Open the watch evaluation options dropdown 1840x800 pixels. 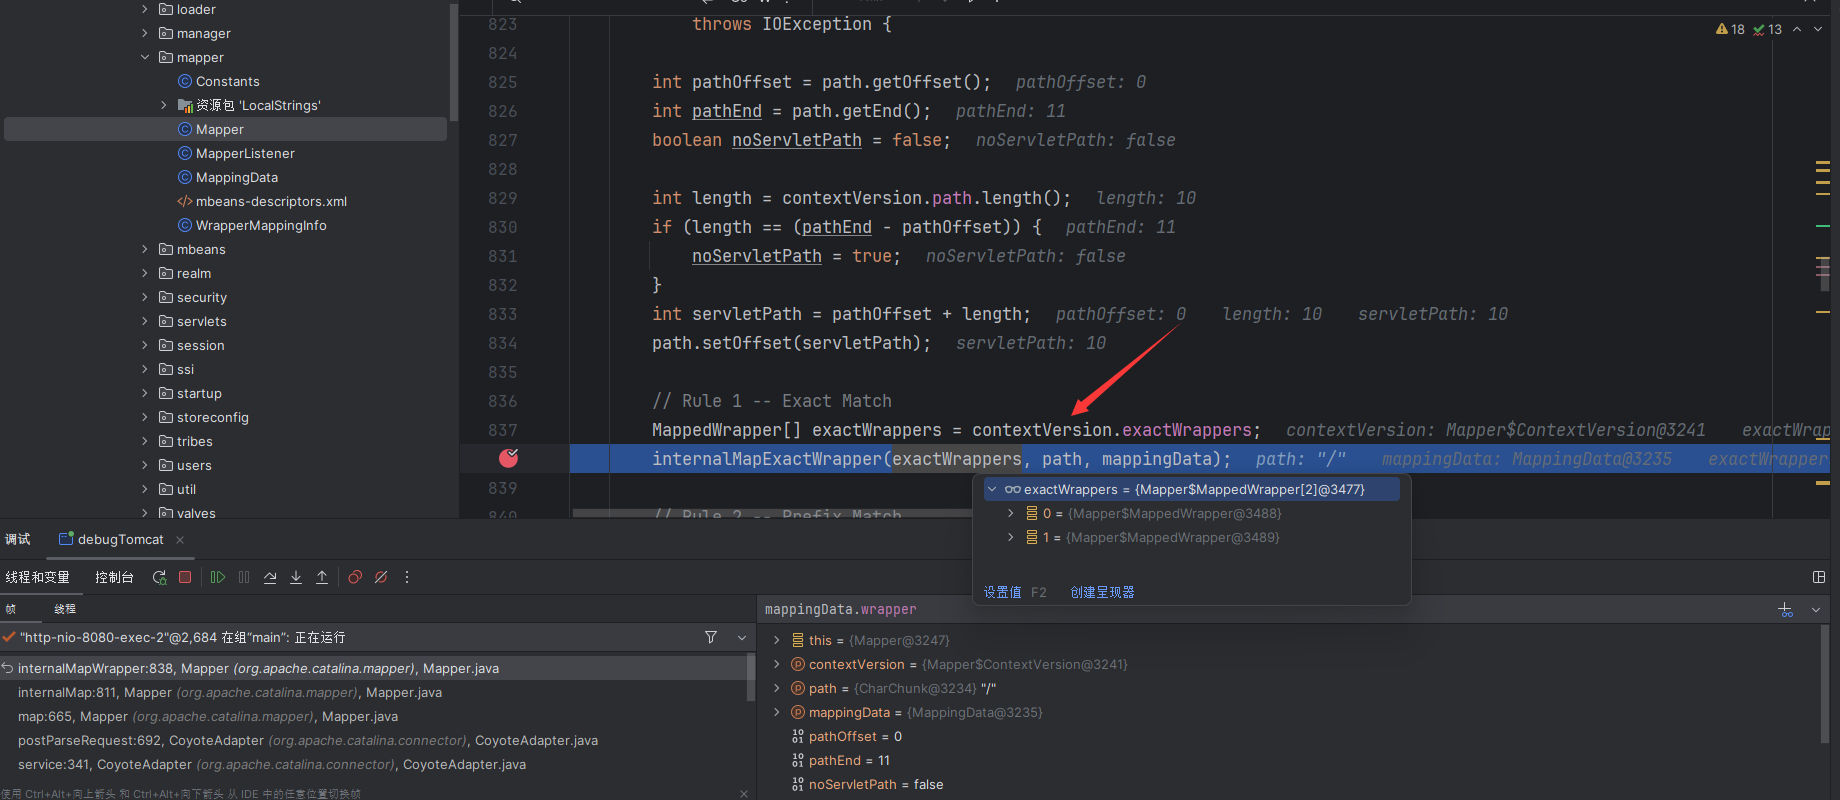1816,609
